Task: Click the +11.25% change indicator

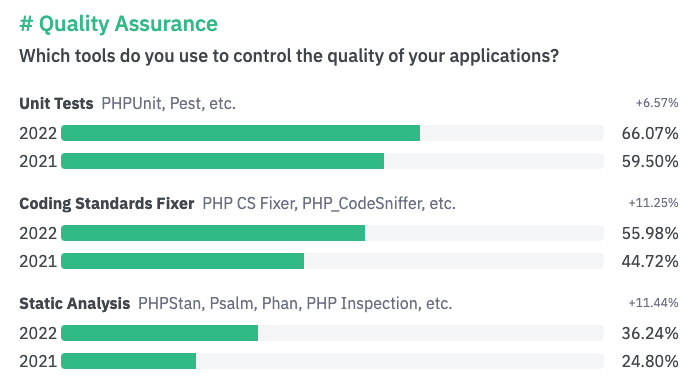Action: [653, 203]
